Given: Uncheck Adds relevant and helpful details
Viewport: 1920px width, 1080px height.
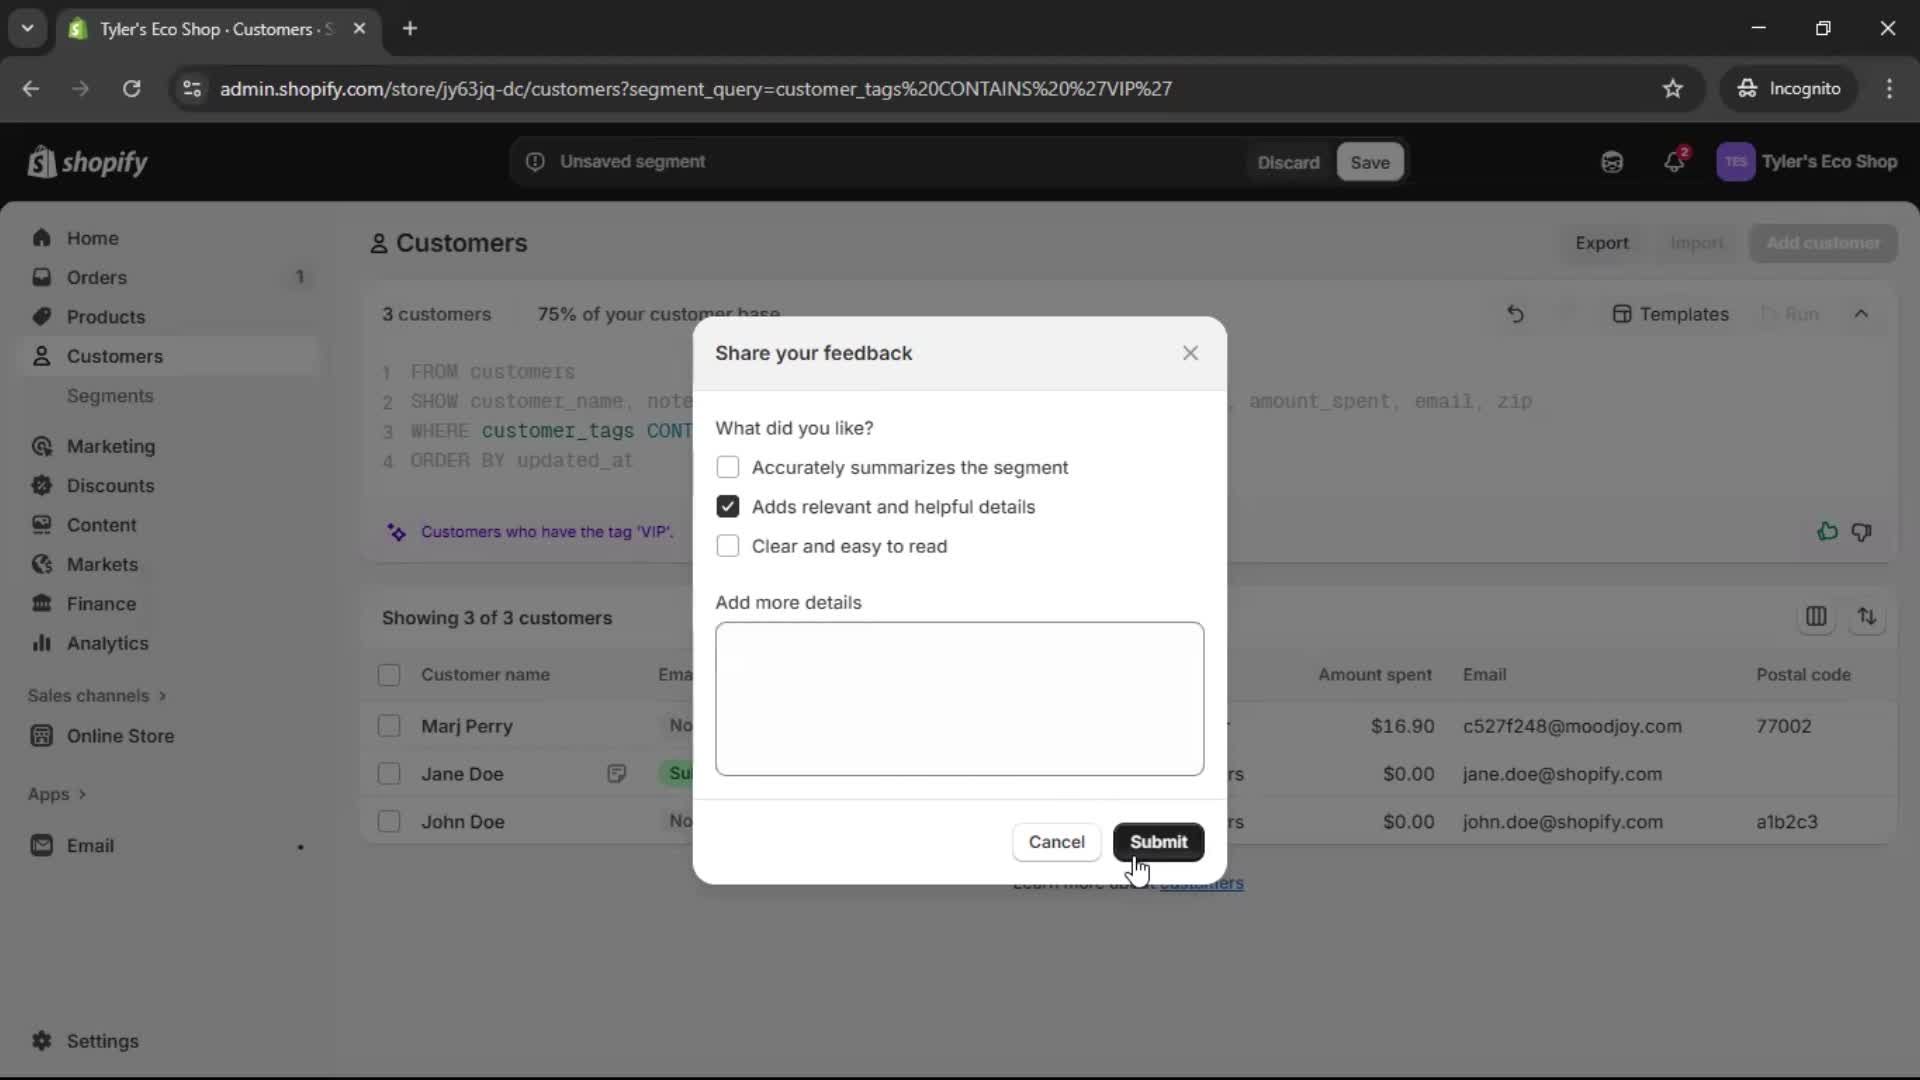Looking at the screenshot, I should (x=728, y=507).
